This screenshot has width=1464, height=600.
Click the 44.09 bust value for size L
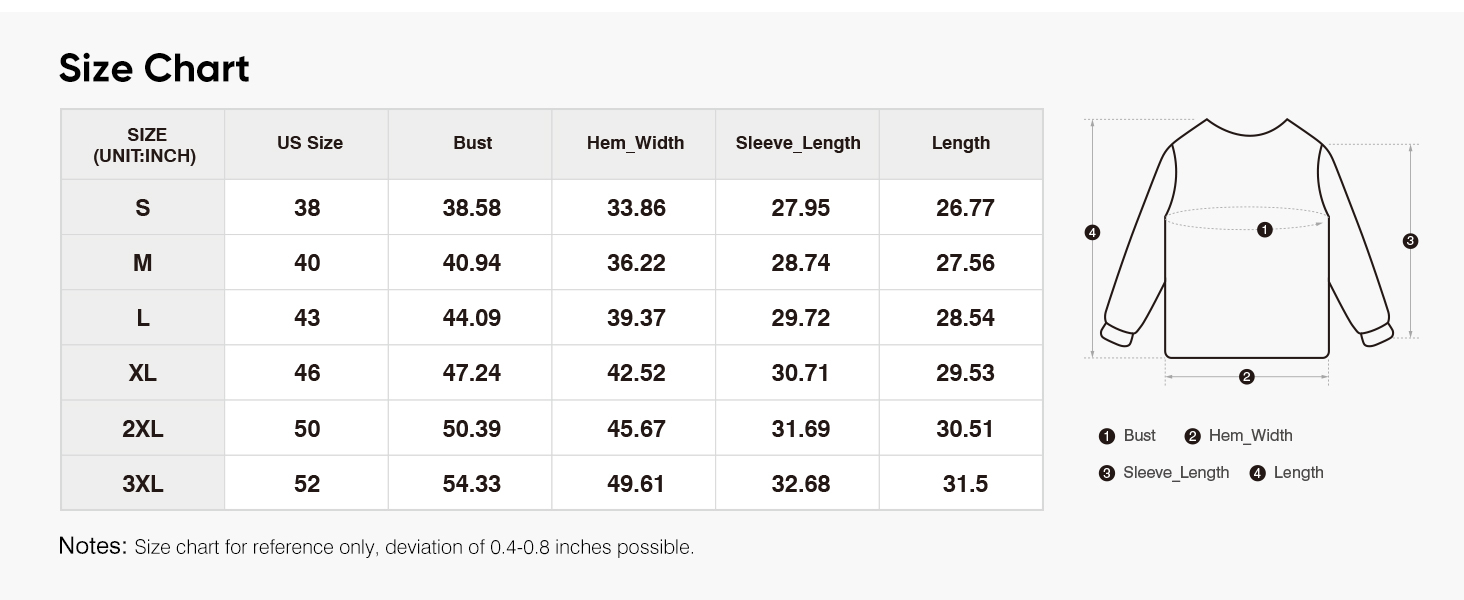pos(472,318)
